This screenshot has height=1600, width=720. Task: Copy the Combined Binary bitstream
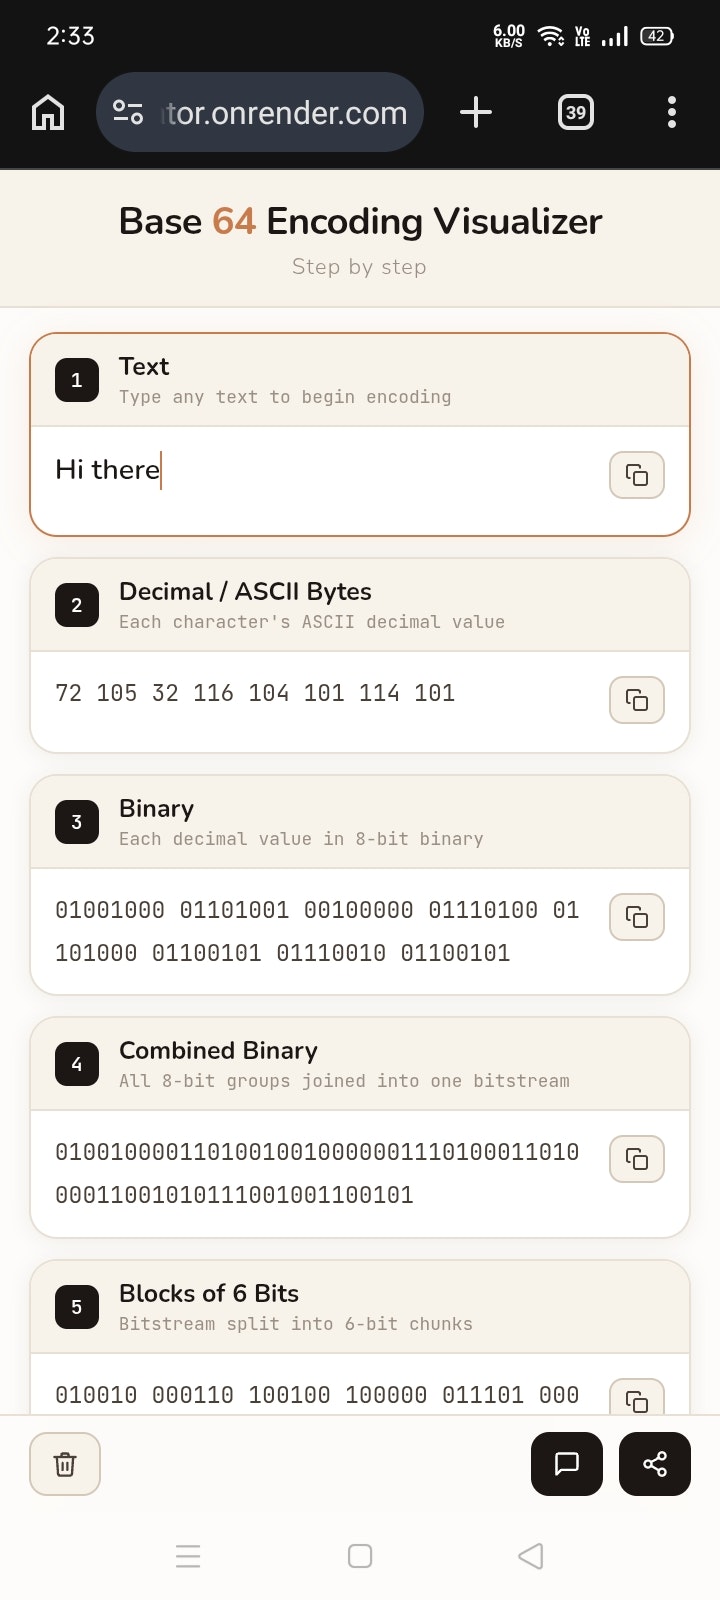point(637,1160)
